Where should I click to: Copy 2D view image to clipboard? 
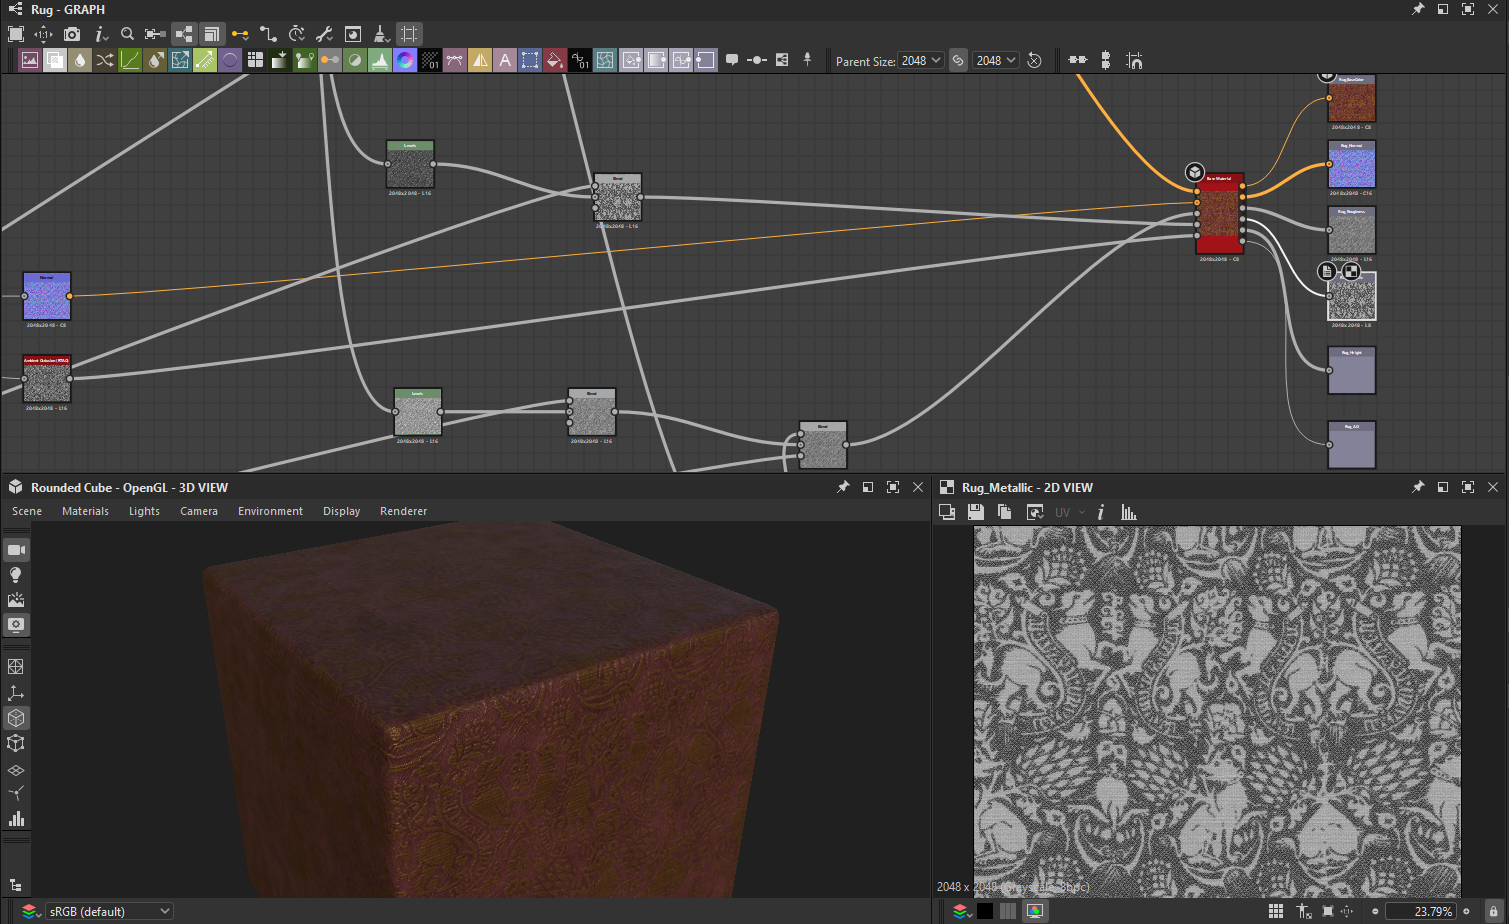click(1005, 512)
